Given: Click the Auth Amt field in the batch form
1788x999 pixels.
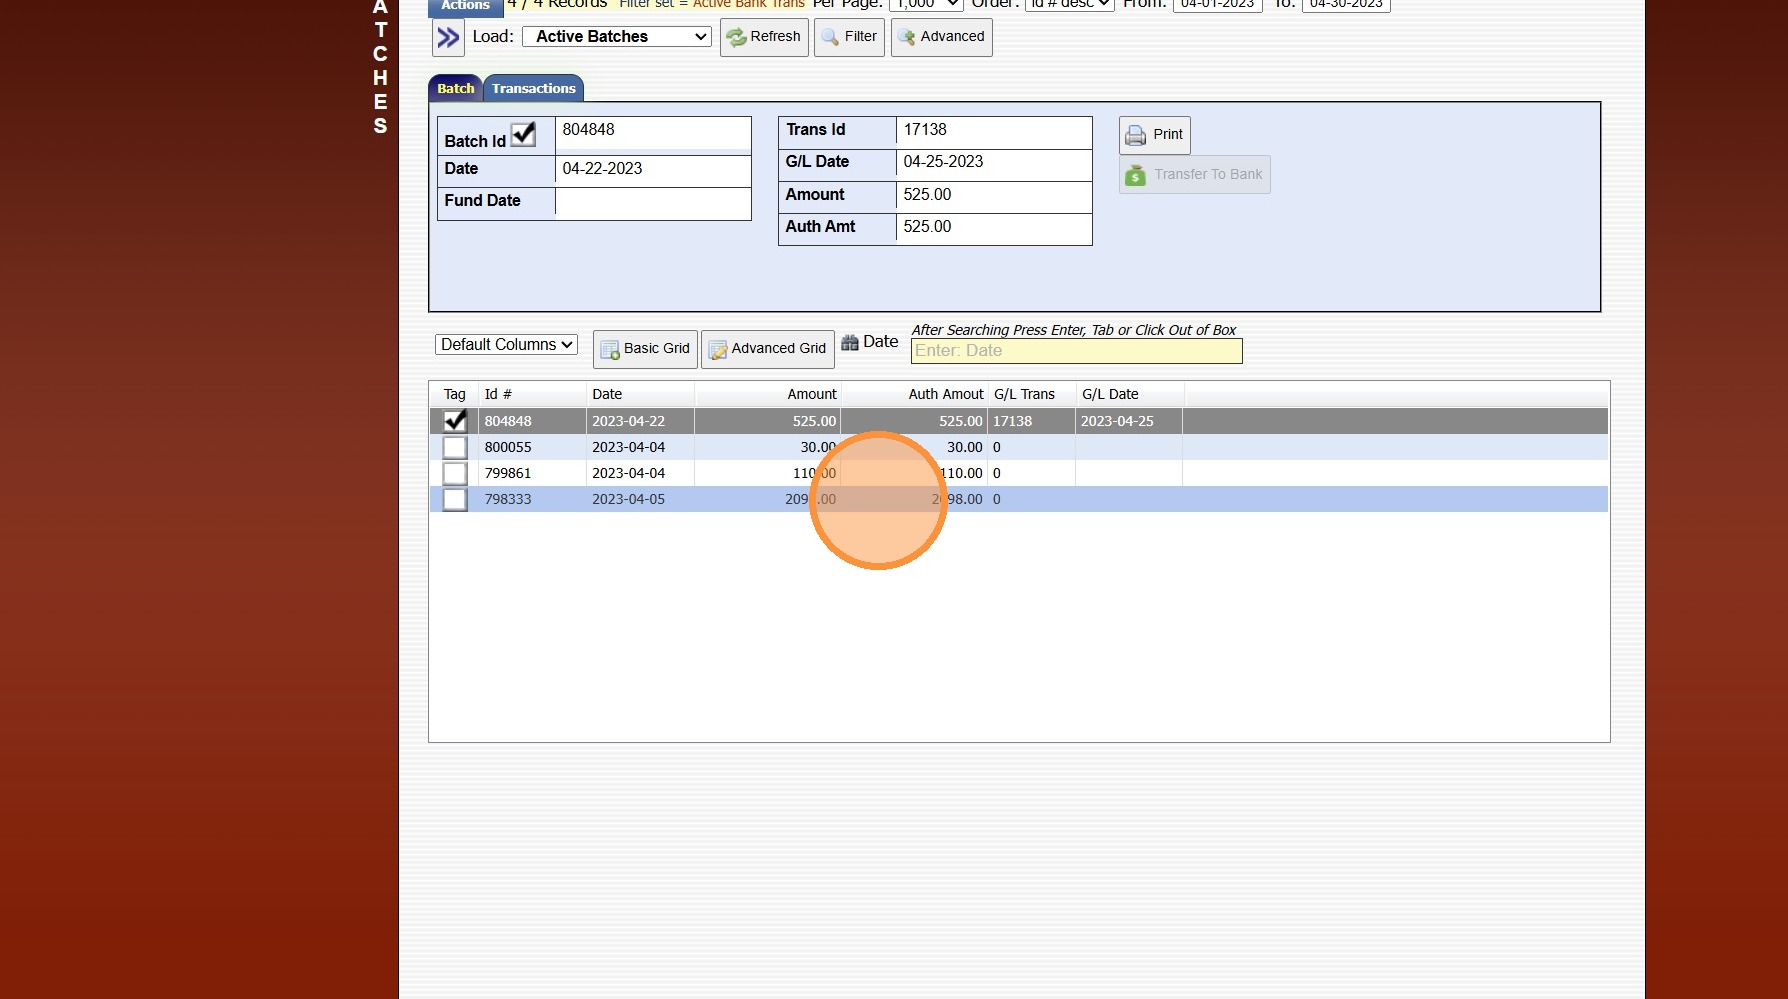Looking at the screenshot, I should click(994, 228).
